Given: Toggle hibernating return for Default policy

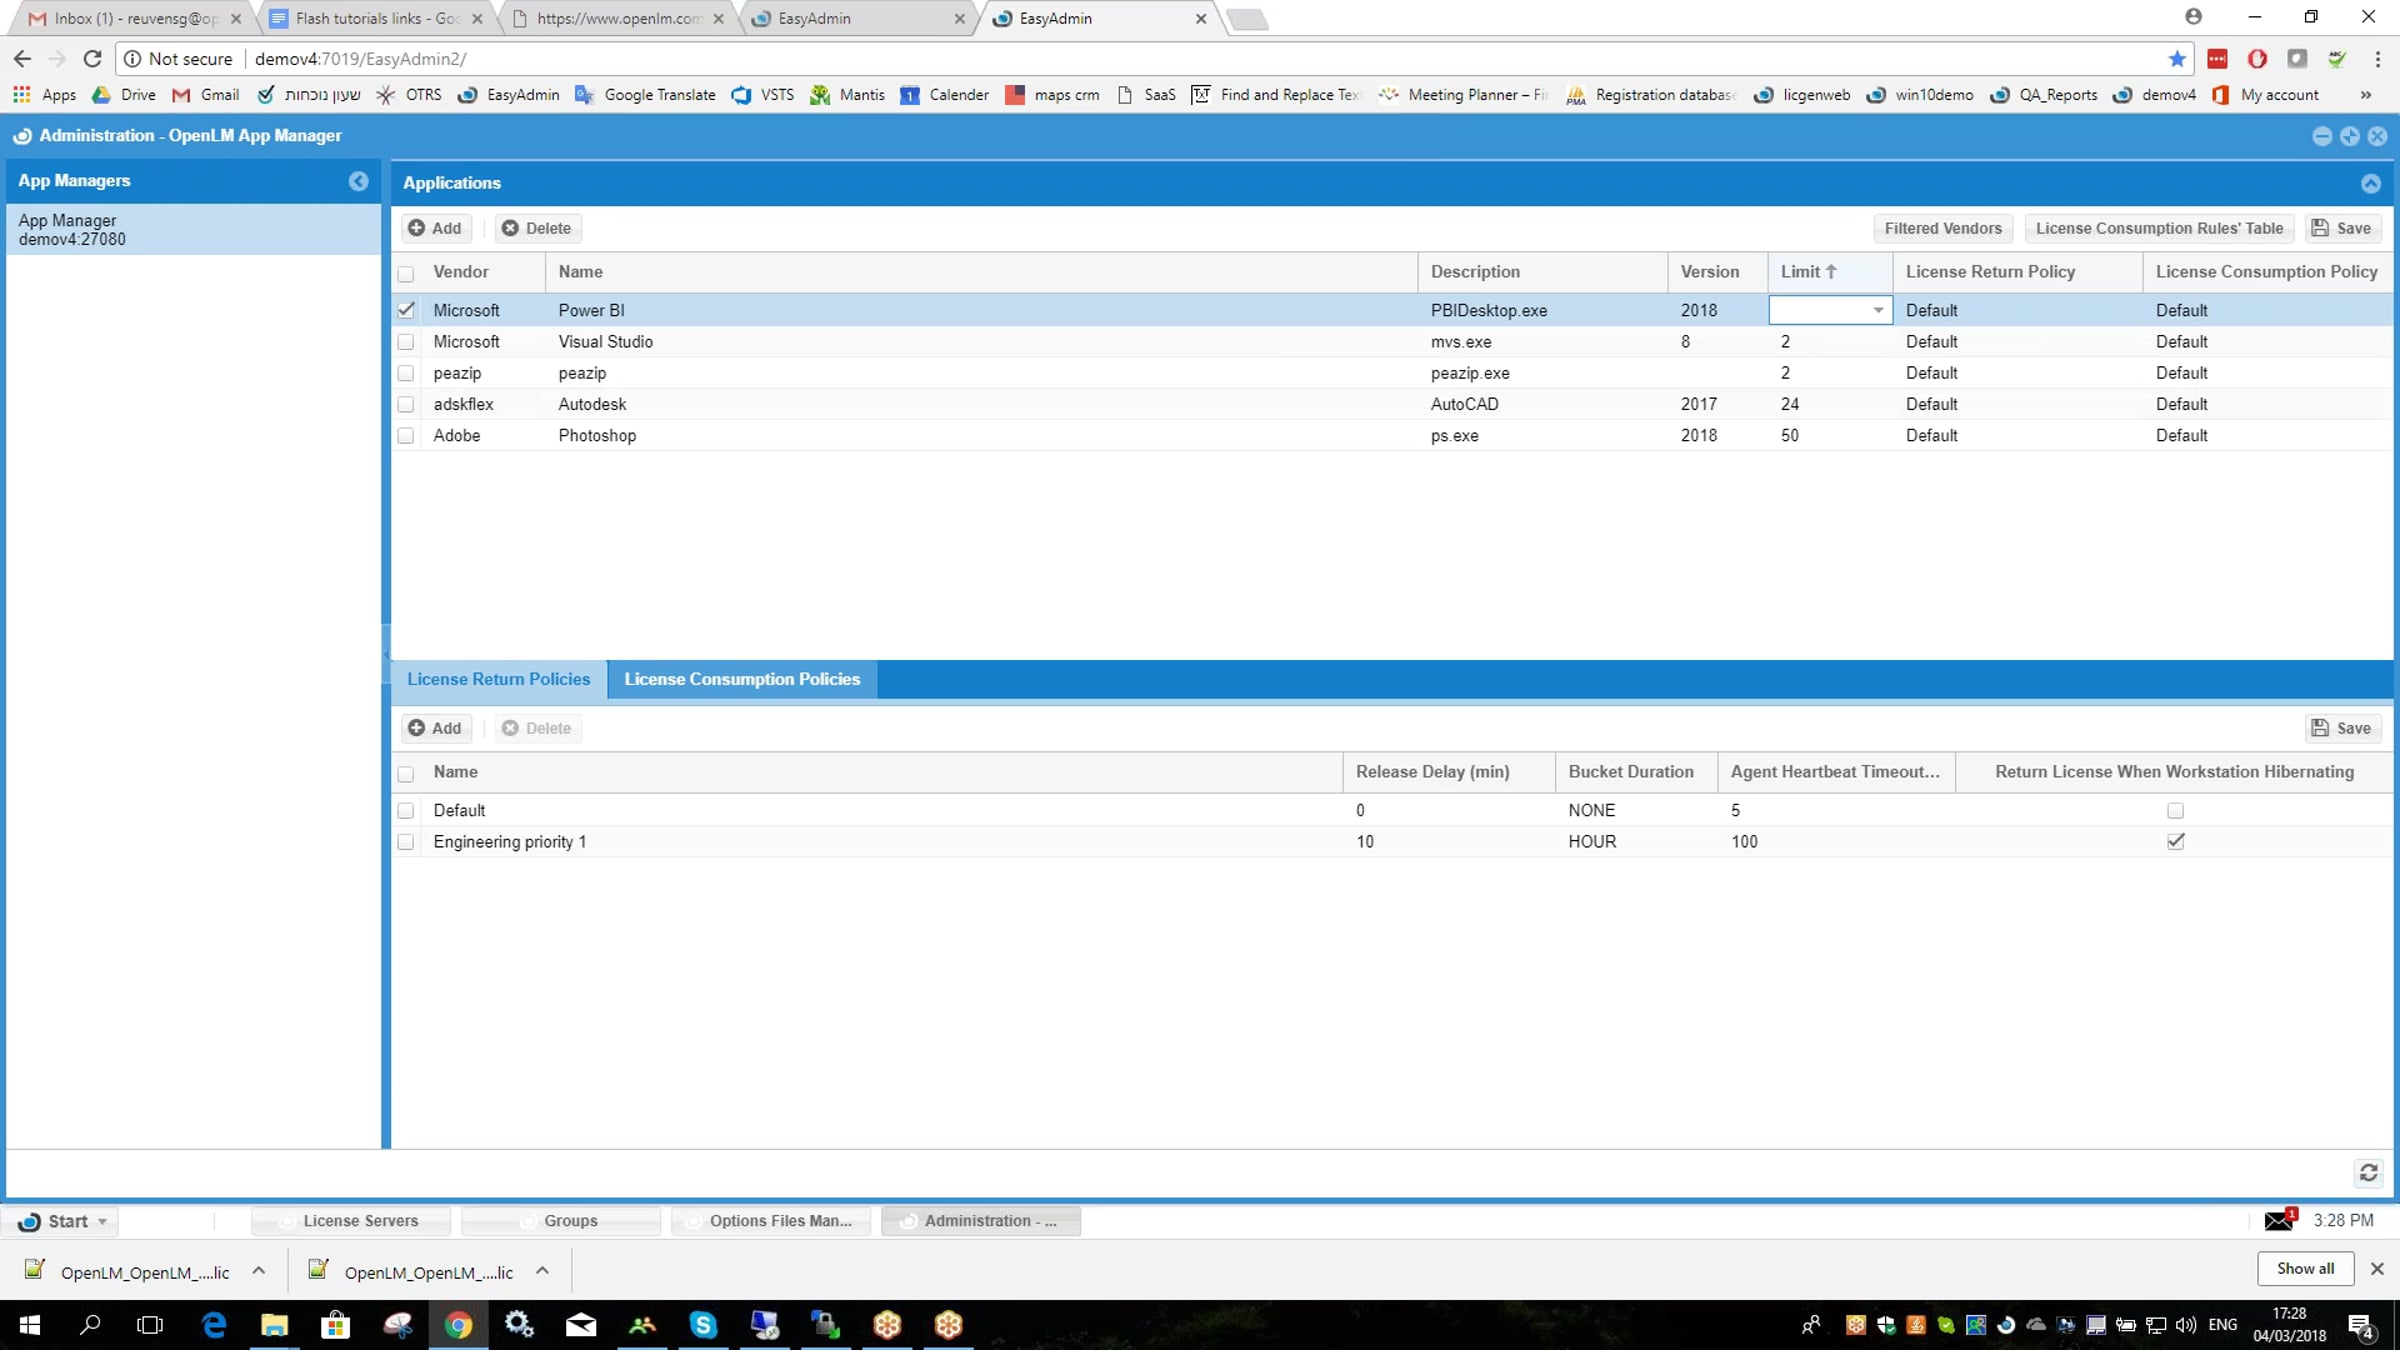Looking at the screenshot, I should click(2175, 811).
